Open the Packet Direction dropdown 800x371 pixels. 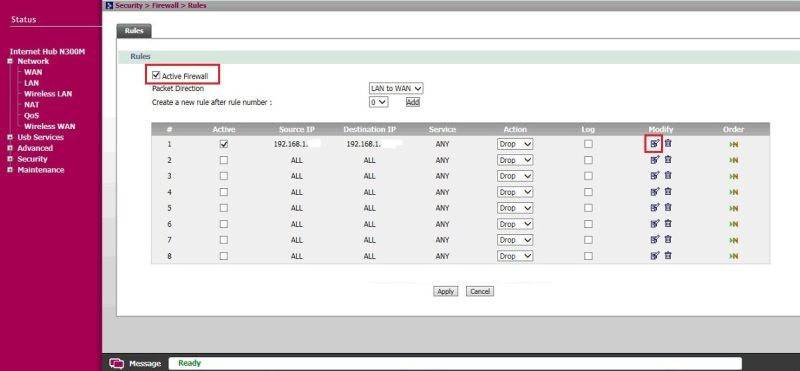(396, 88)
